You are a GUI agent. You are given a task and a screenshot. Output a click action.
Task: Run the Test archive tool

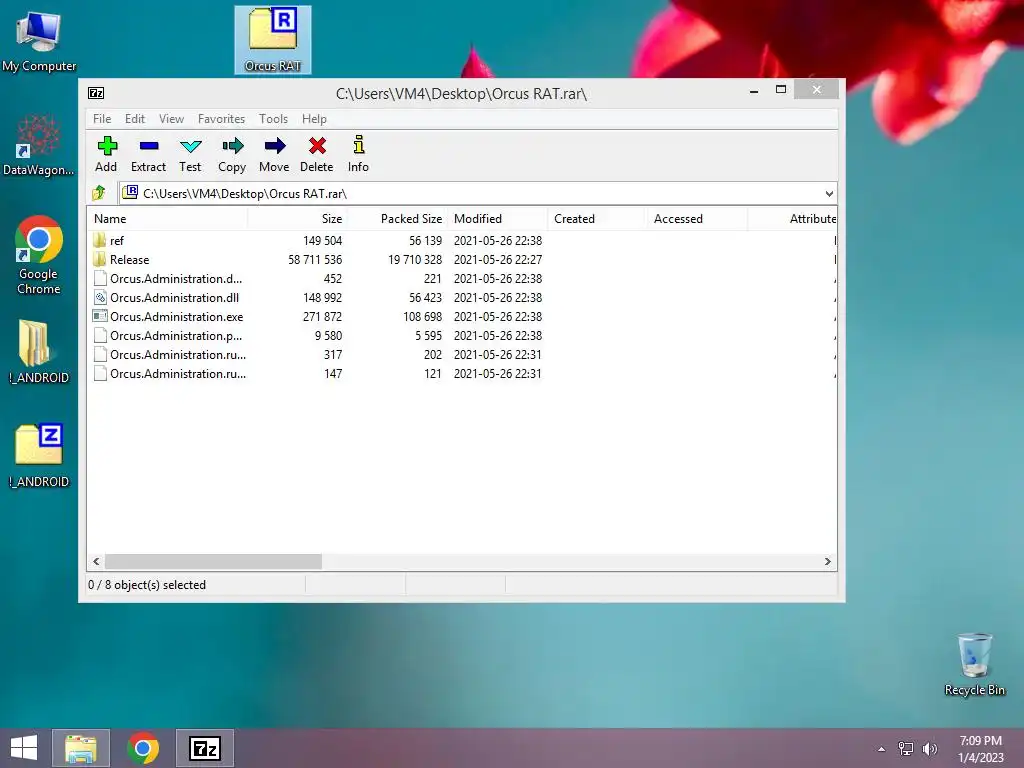coord(190,146)
